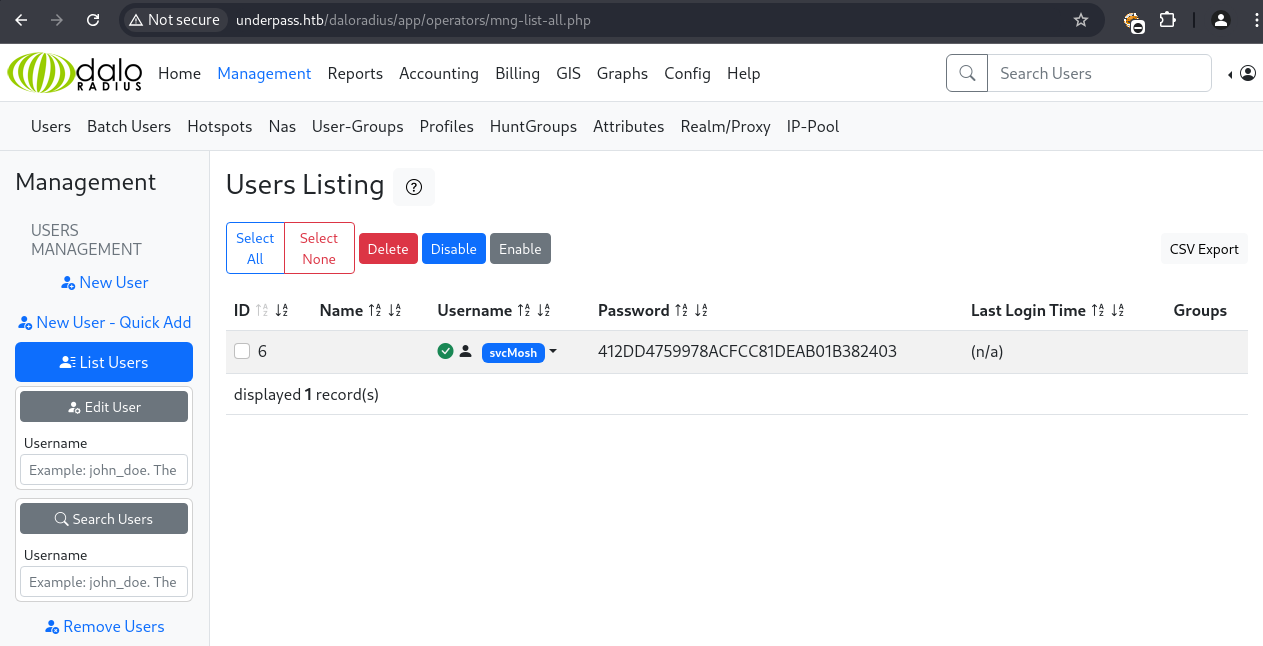Open browser extensions puzzle icon
Screen dimensions: 1263x646
(1167, 20)
